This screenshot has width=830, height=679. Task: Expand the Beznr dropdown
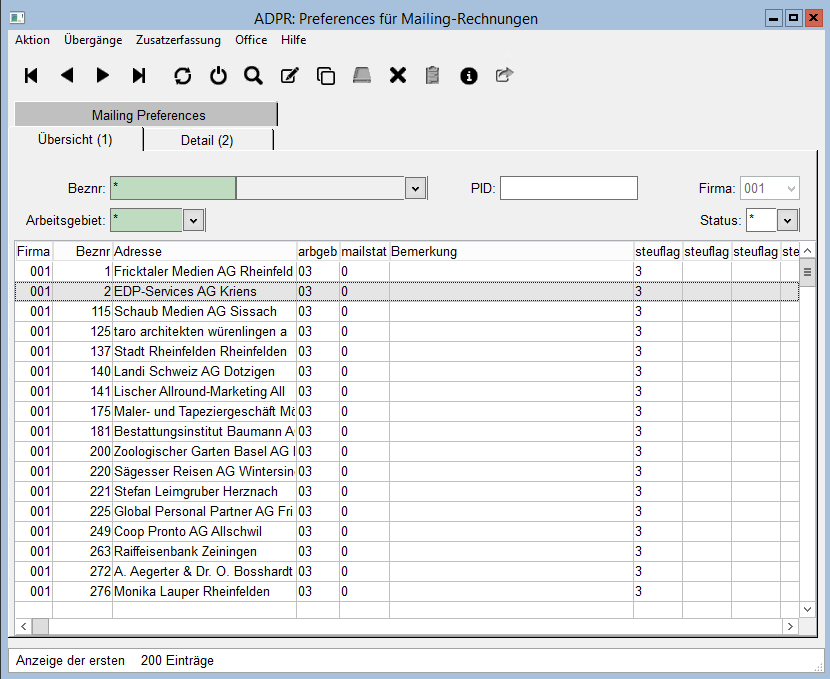point(416,188)
